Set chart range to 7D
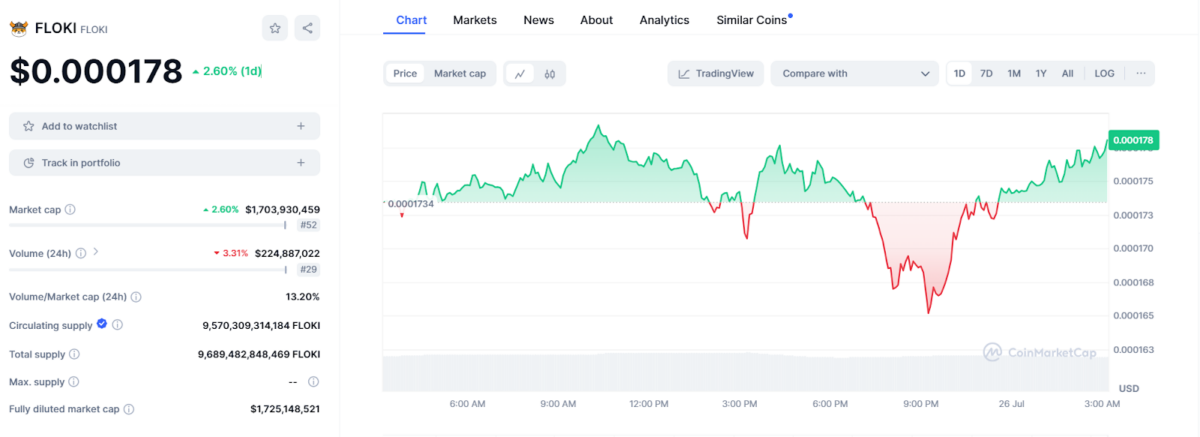Screen dimensions: 1200x437 click(x=986, y=73)
